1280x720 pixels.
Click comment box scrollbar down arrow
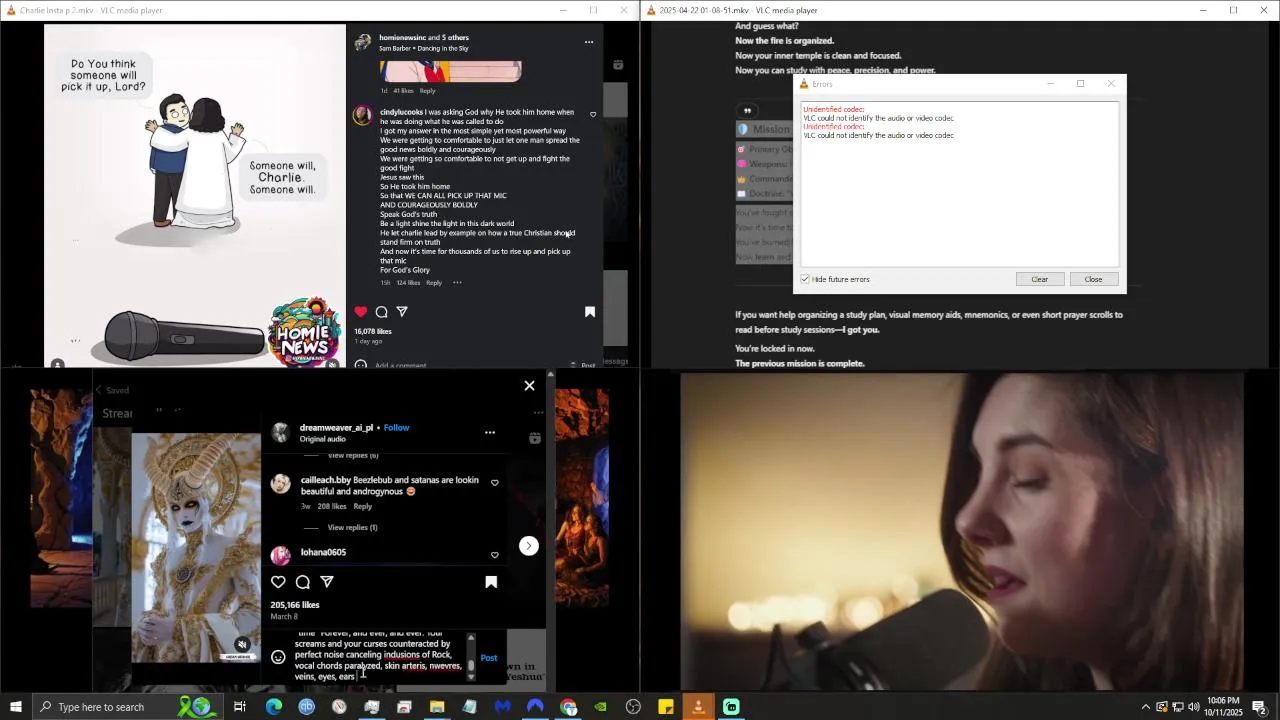pos(471,677)
